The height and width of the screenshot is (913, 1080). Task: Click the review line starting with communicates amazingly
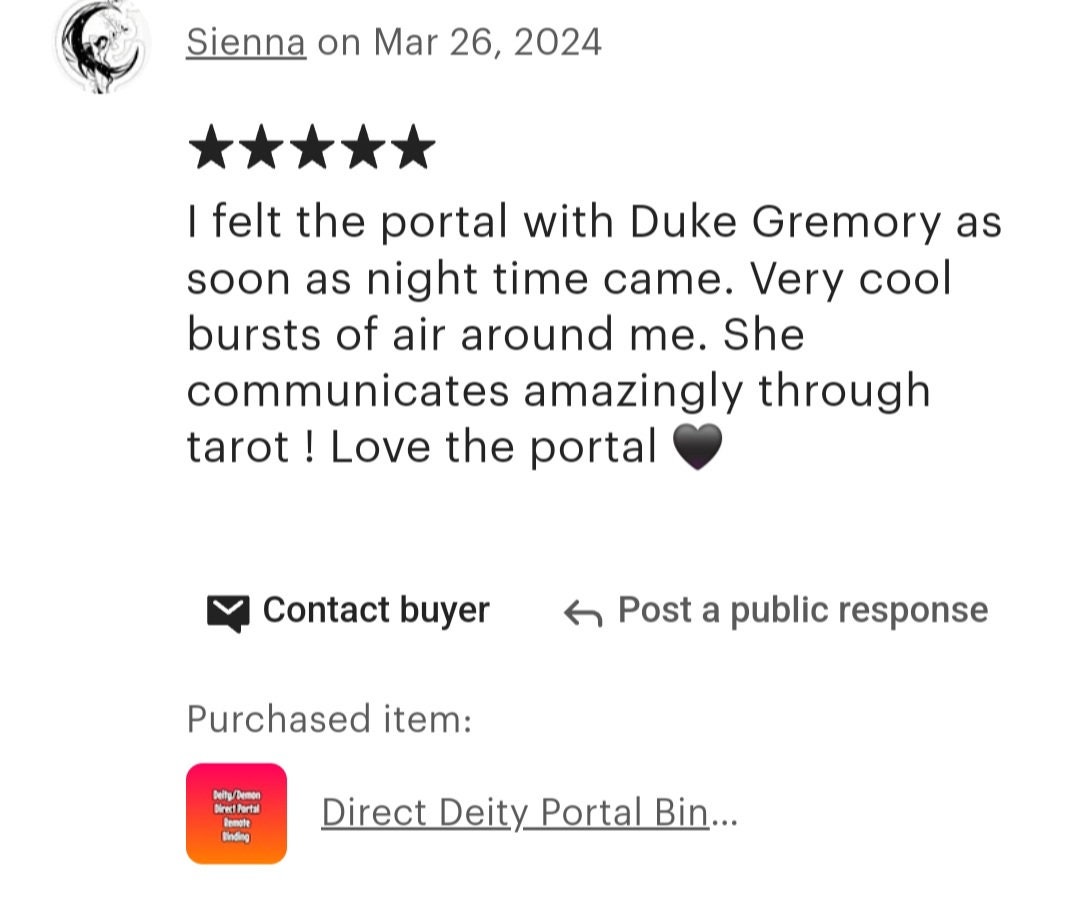point(559,391)
